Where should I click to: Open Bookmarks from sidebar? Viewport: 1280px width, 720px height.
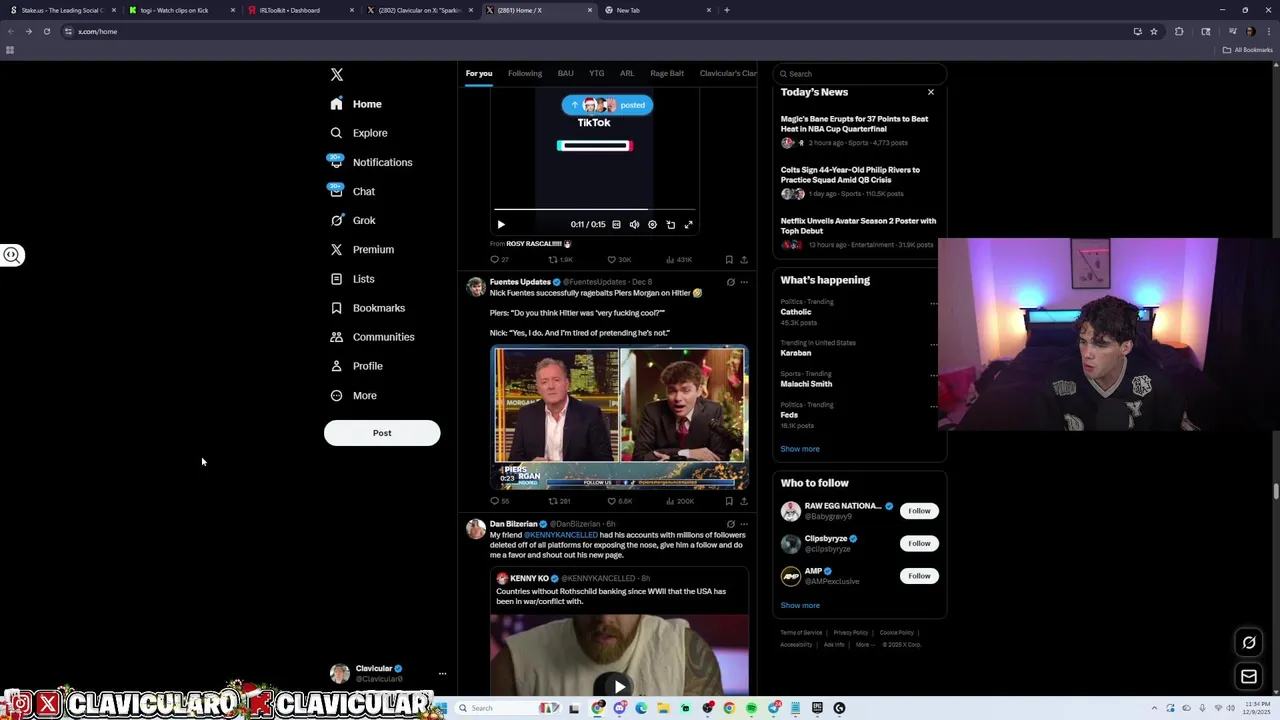367,308
